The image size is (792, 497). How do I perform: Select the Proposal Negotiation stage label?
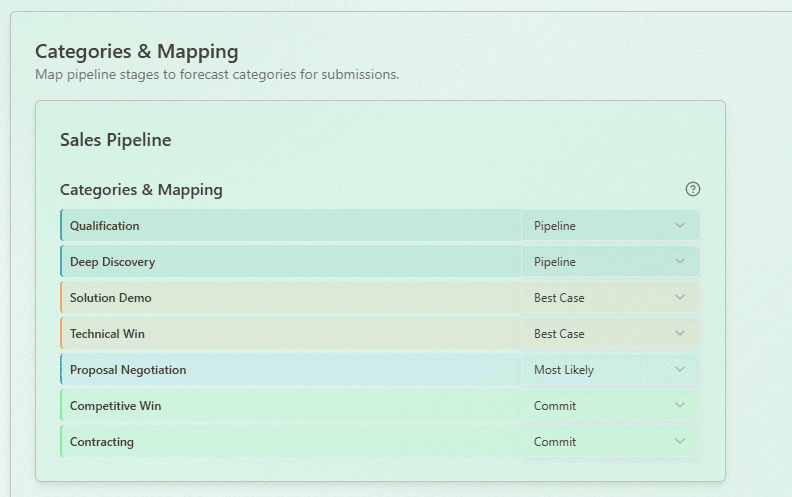(128, 370)
